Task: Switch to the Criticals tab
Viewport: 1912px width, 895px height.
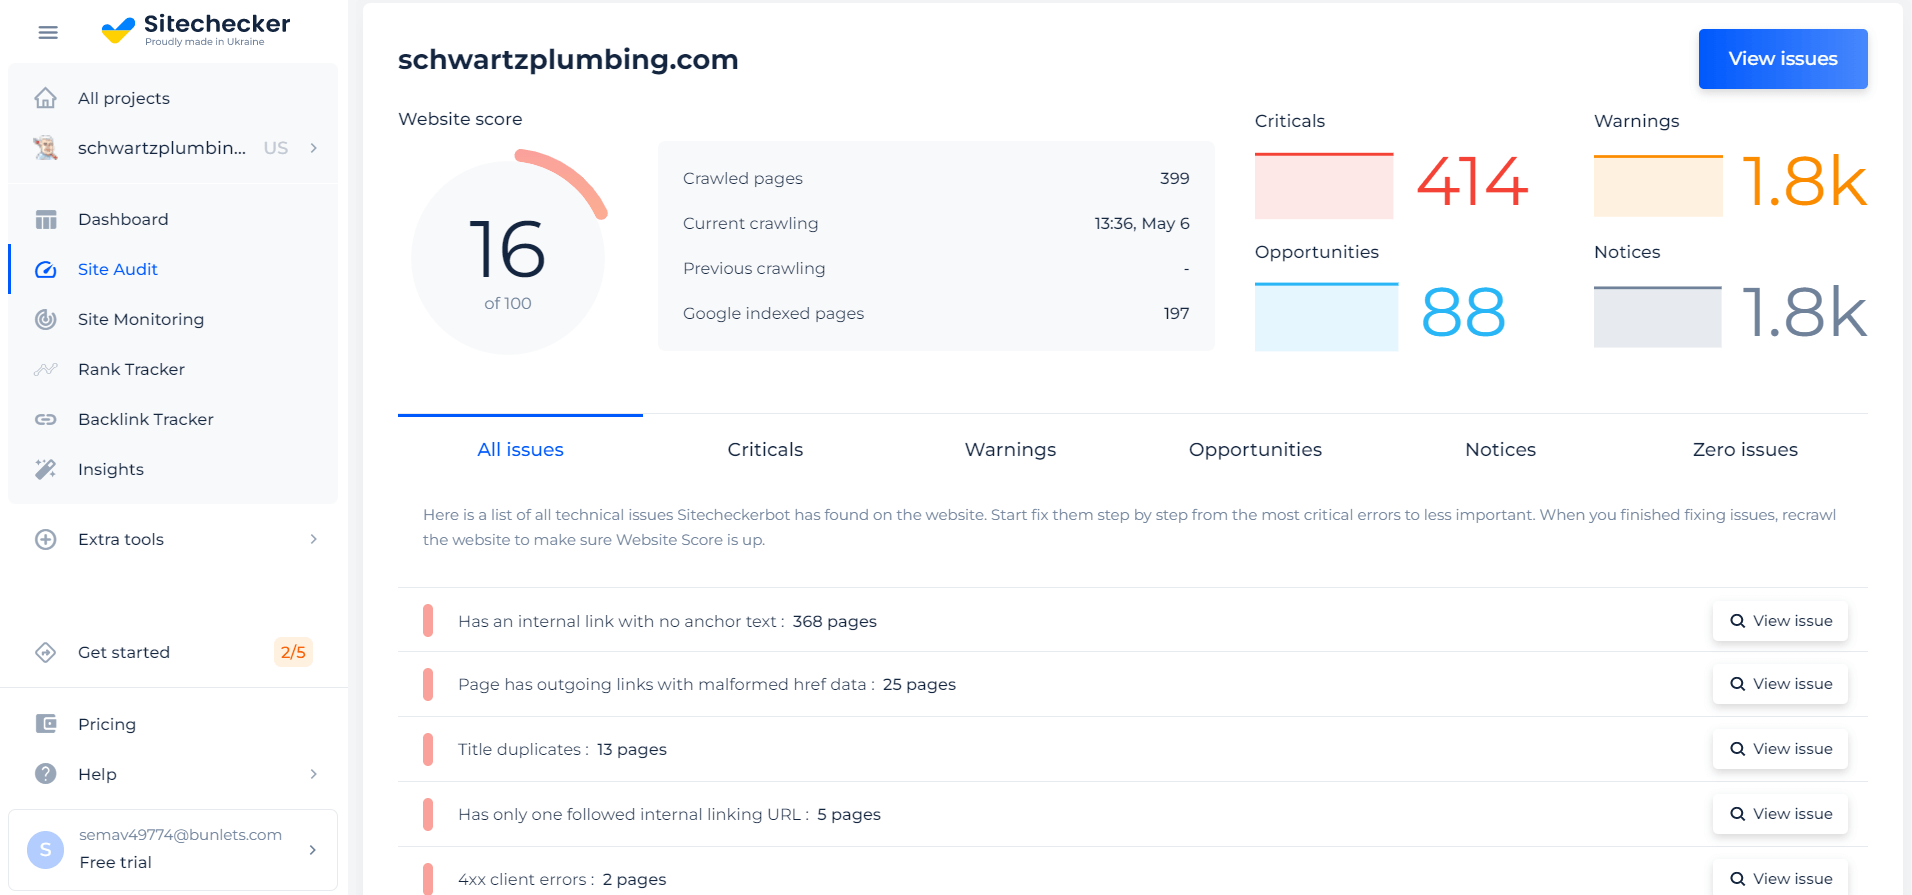Action: pyautogui.click(x=765, y=450)
